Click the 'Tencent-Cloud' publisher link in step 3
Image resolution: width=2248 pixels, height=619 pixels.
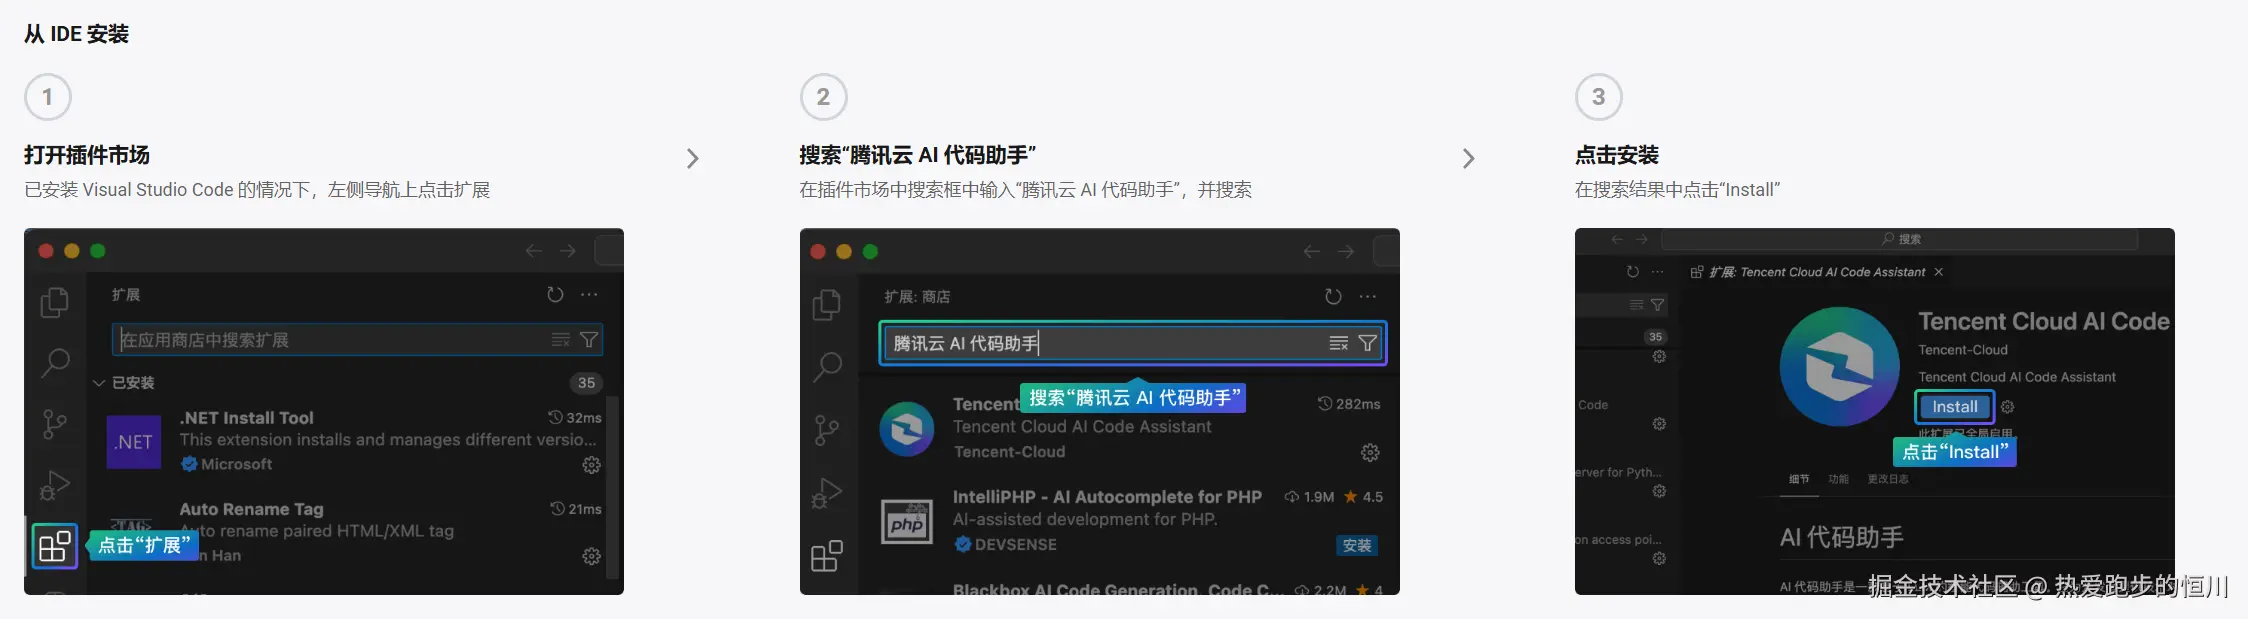1963,350
